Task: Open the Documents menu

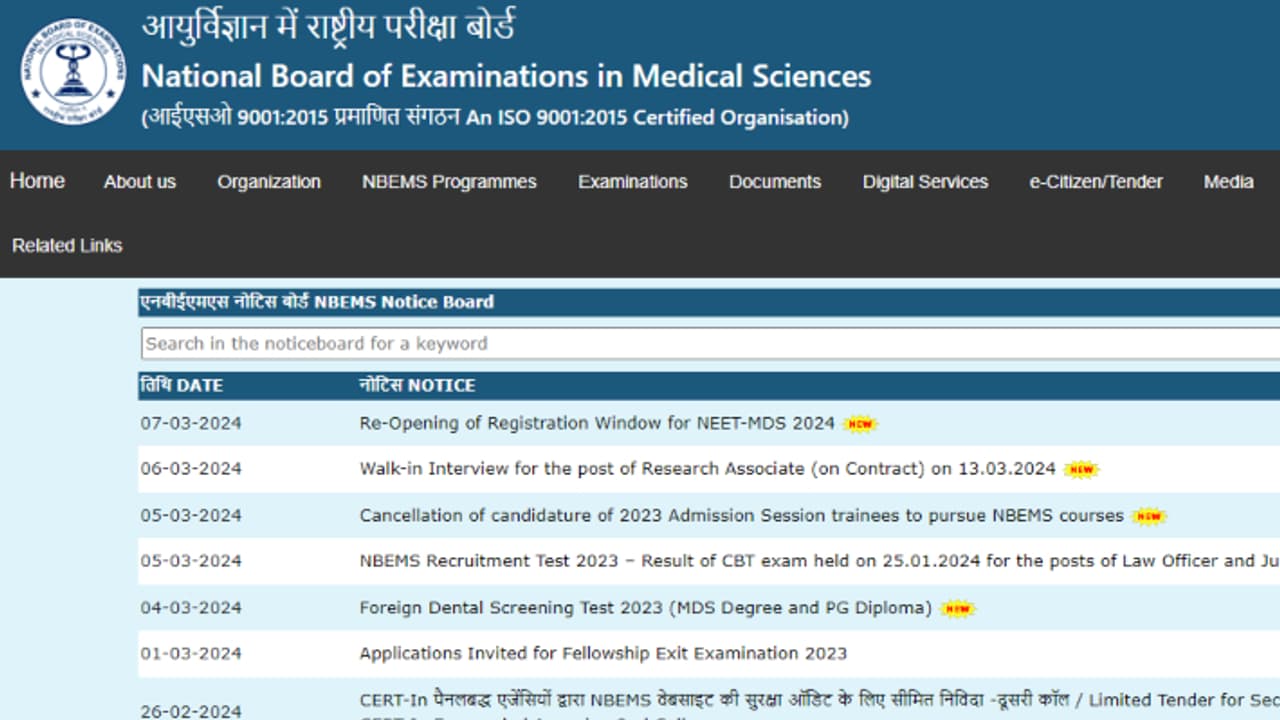Action: coord(774,182)
